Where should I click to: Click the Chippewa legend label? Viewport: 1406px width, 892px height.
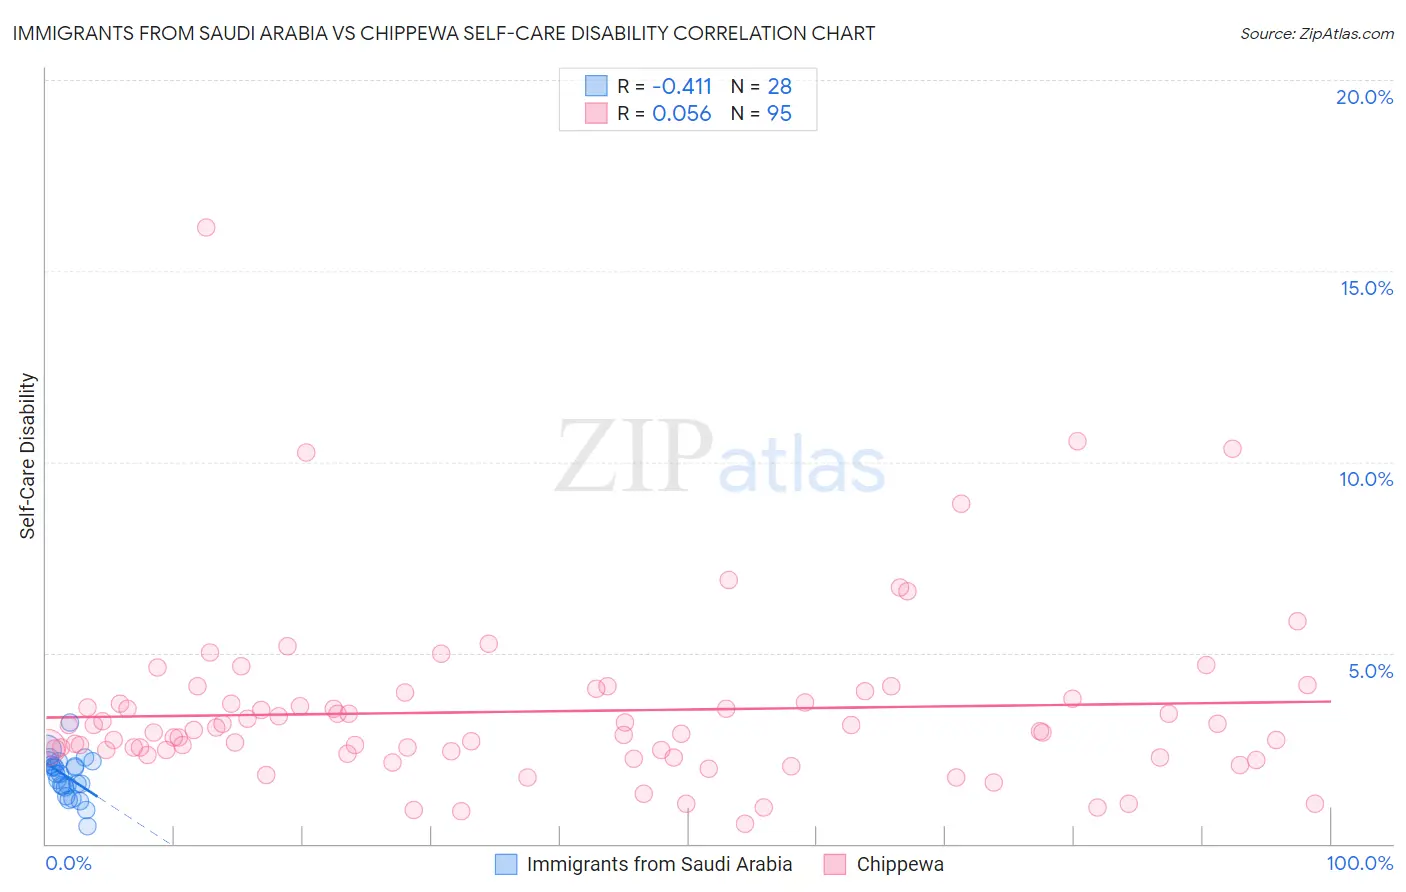coord(900,864)
